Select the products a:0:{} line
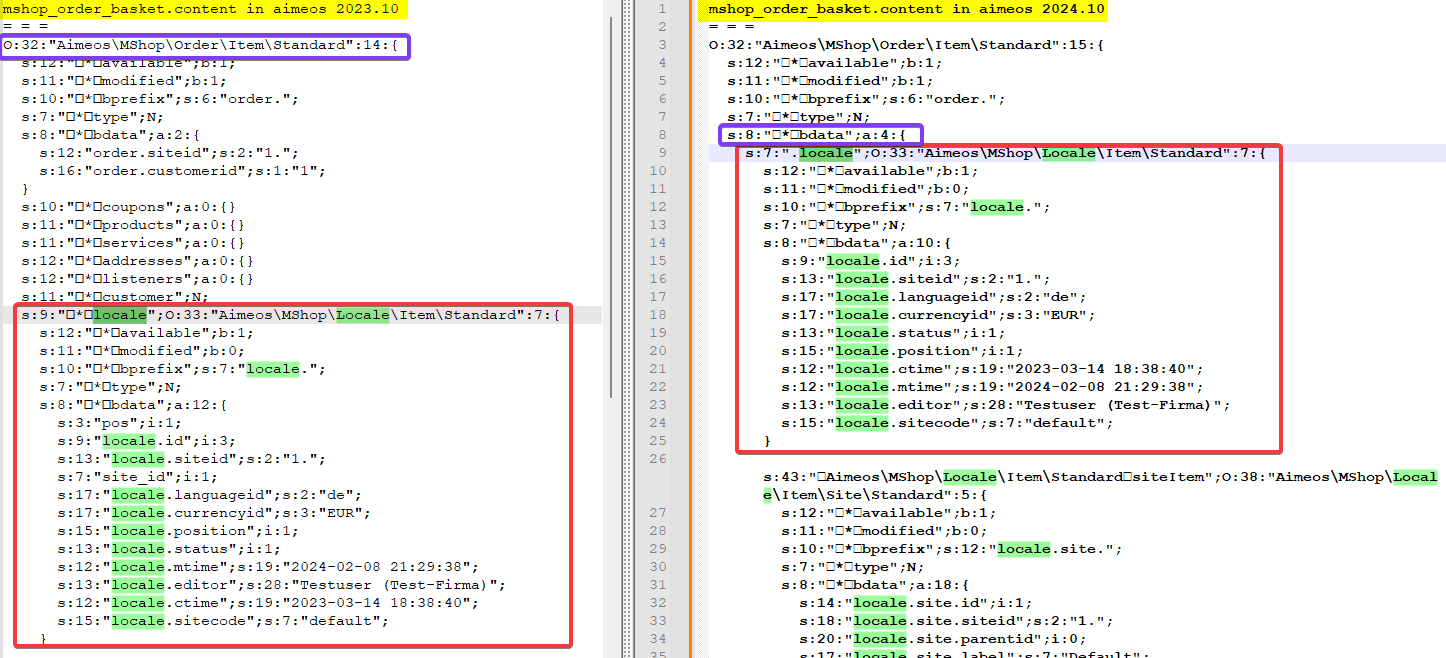1446x658 pixels. click(133, 225)
